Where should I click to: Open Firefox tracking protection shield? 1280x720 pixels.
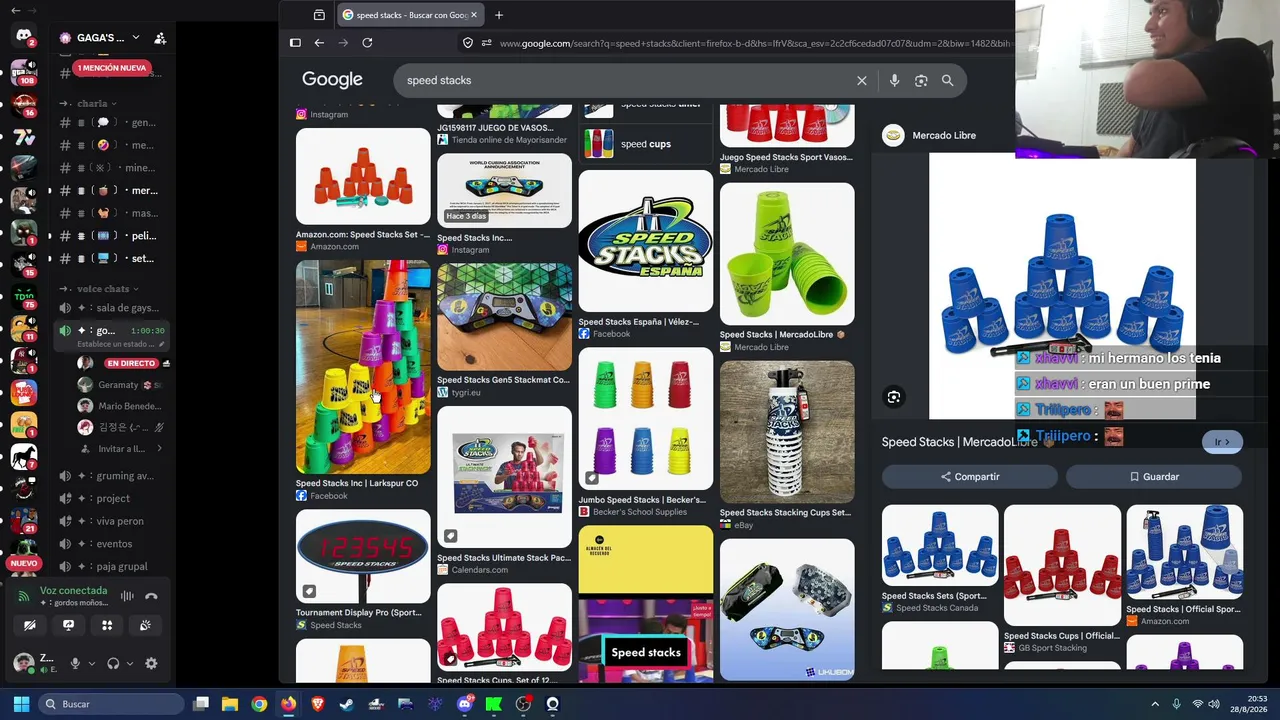(468, 43)
